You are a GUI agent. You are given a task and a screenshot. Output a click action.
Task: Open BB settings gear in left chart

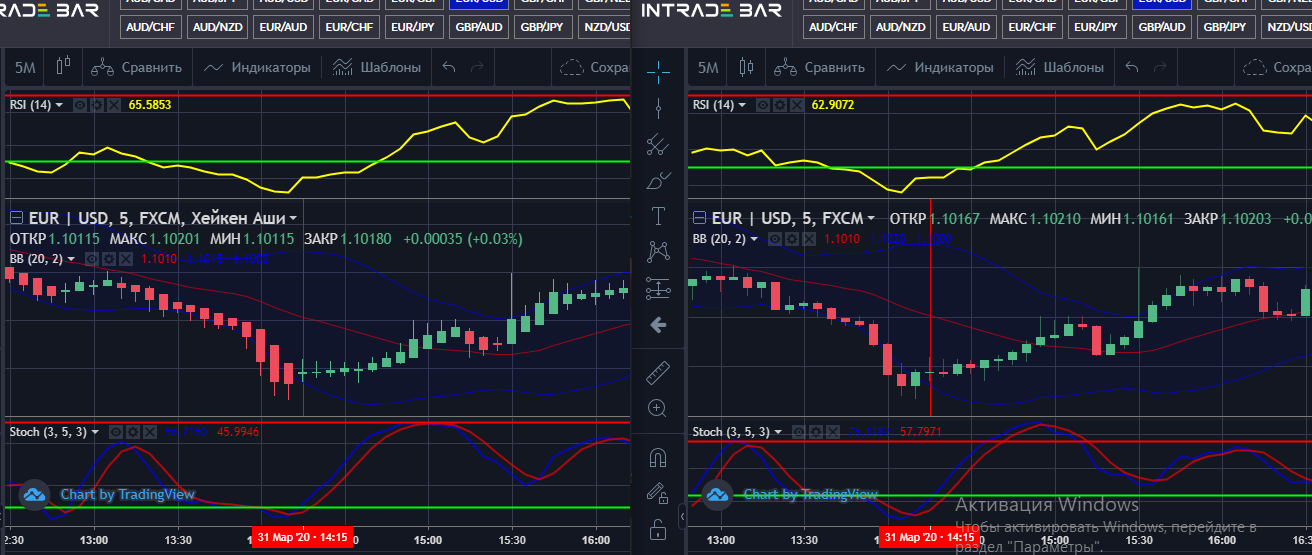[108, 259]
